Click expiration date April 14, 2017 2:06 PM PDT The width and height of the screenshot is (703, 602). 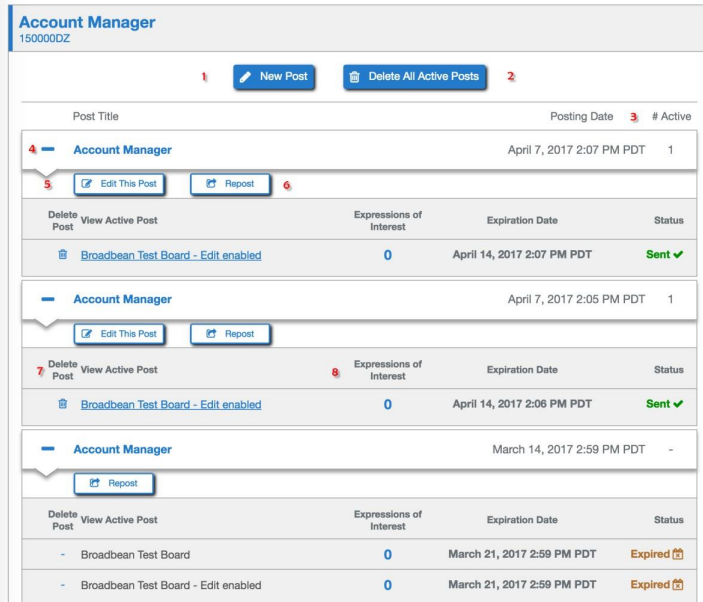(x=522, y=404)
